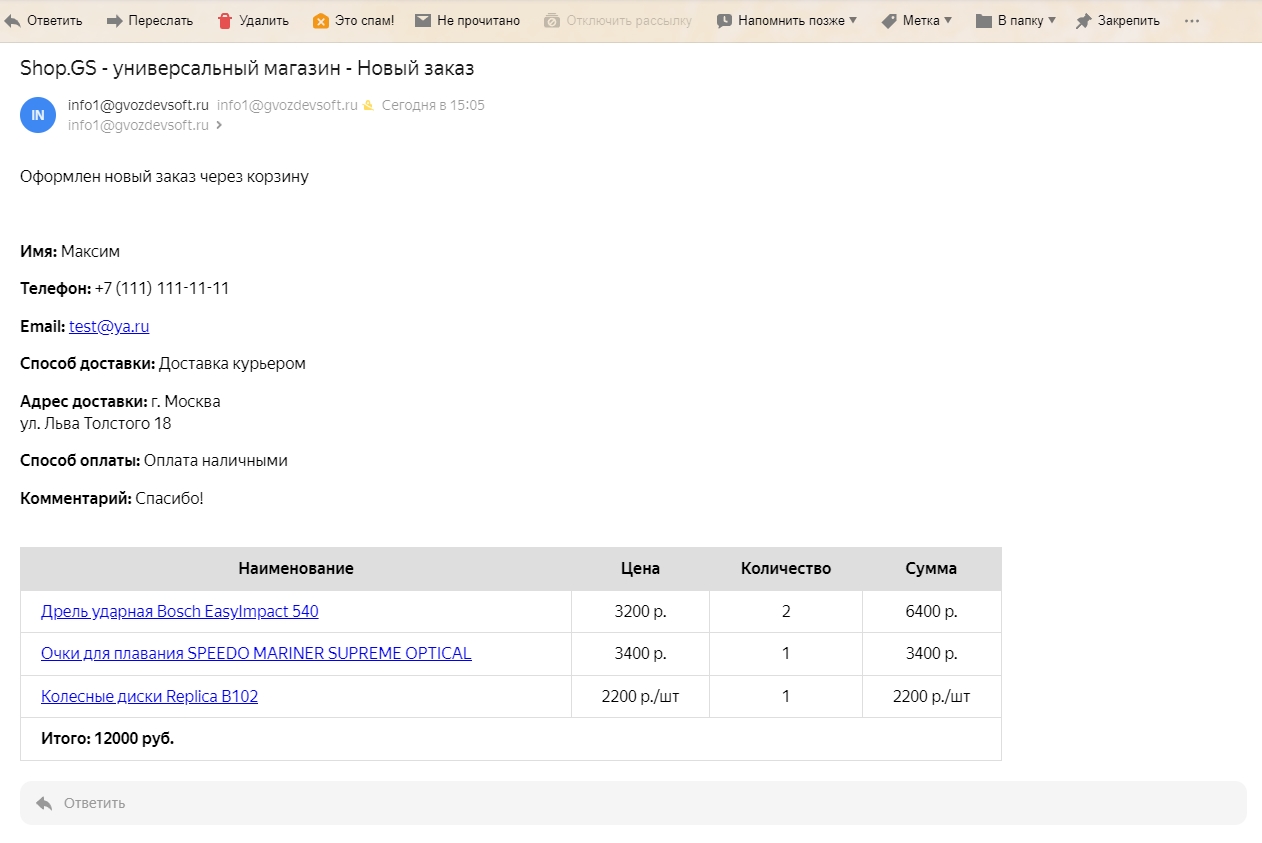Click the Reply arrow icon in toolbar

coord(12,21)
